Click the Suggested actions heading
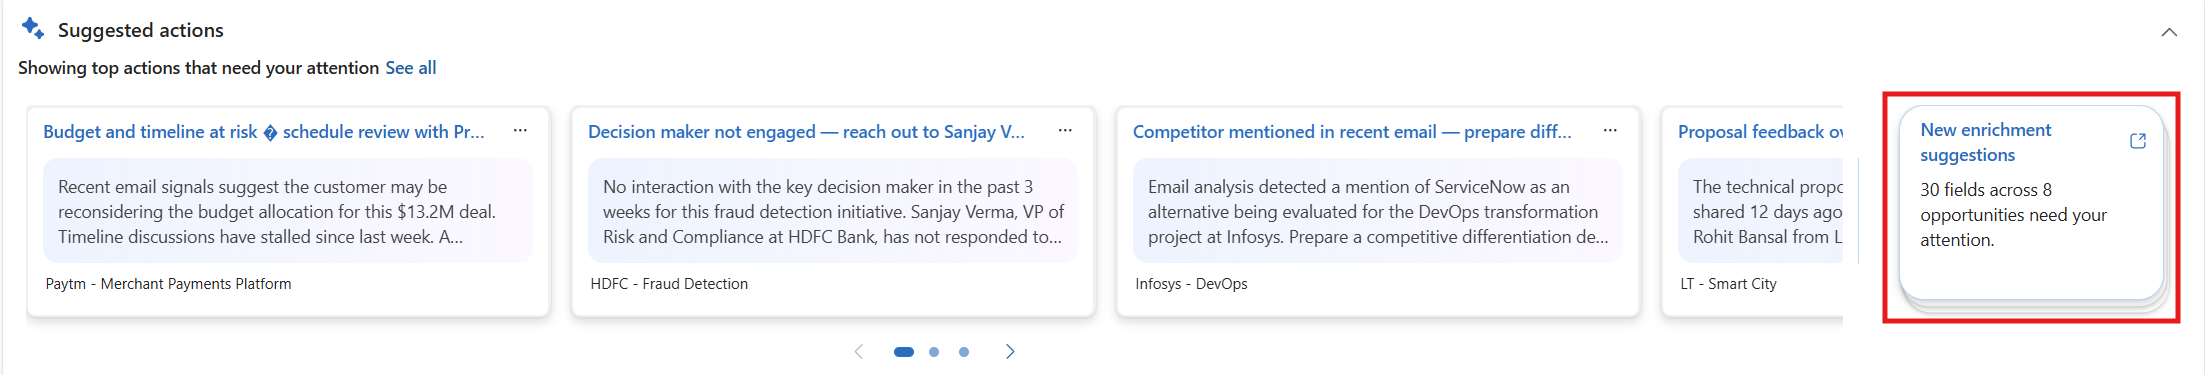 (x=141, y=31)
